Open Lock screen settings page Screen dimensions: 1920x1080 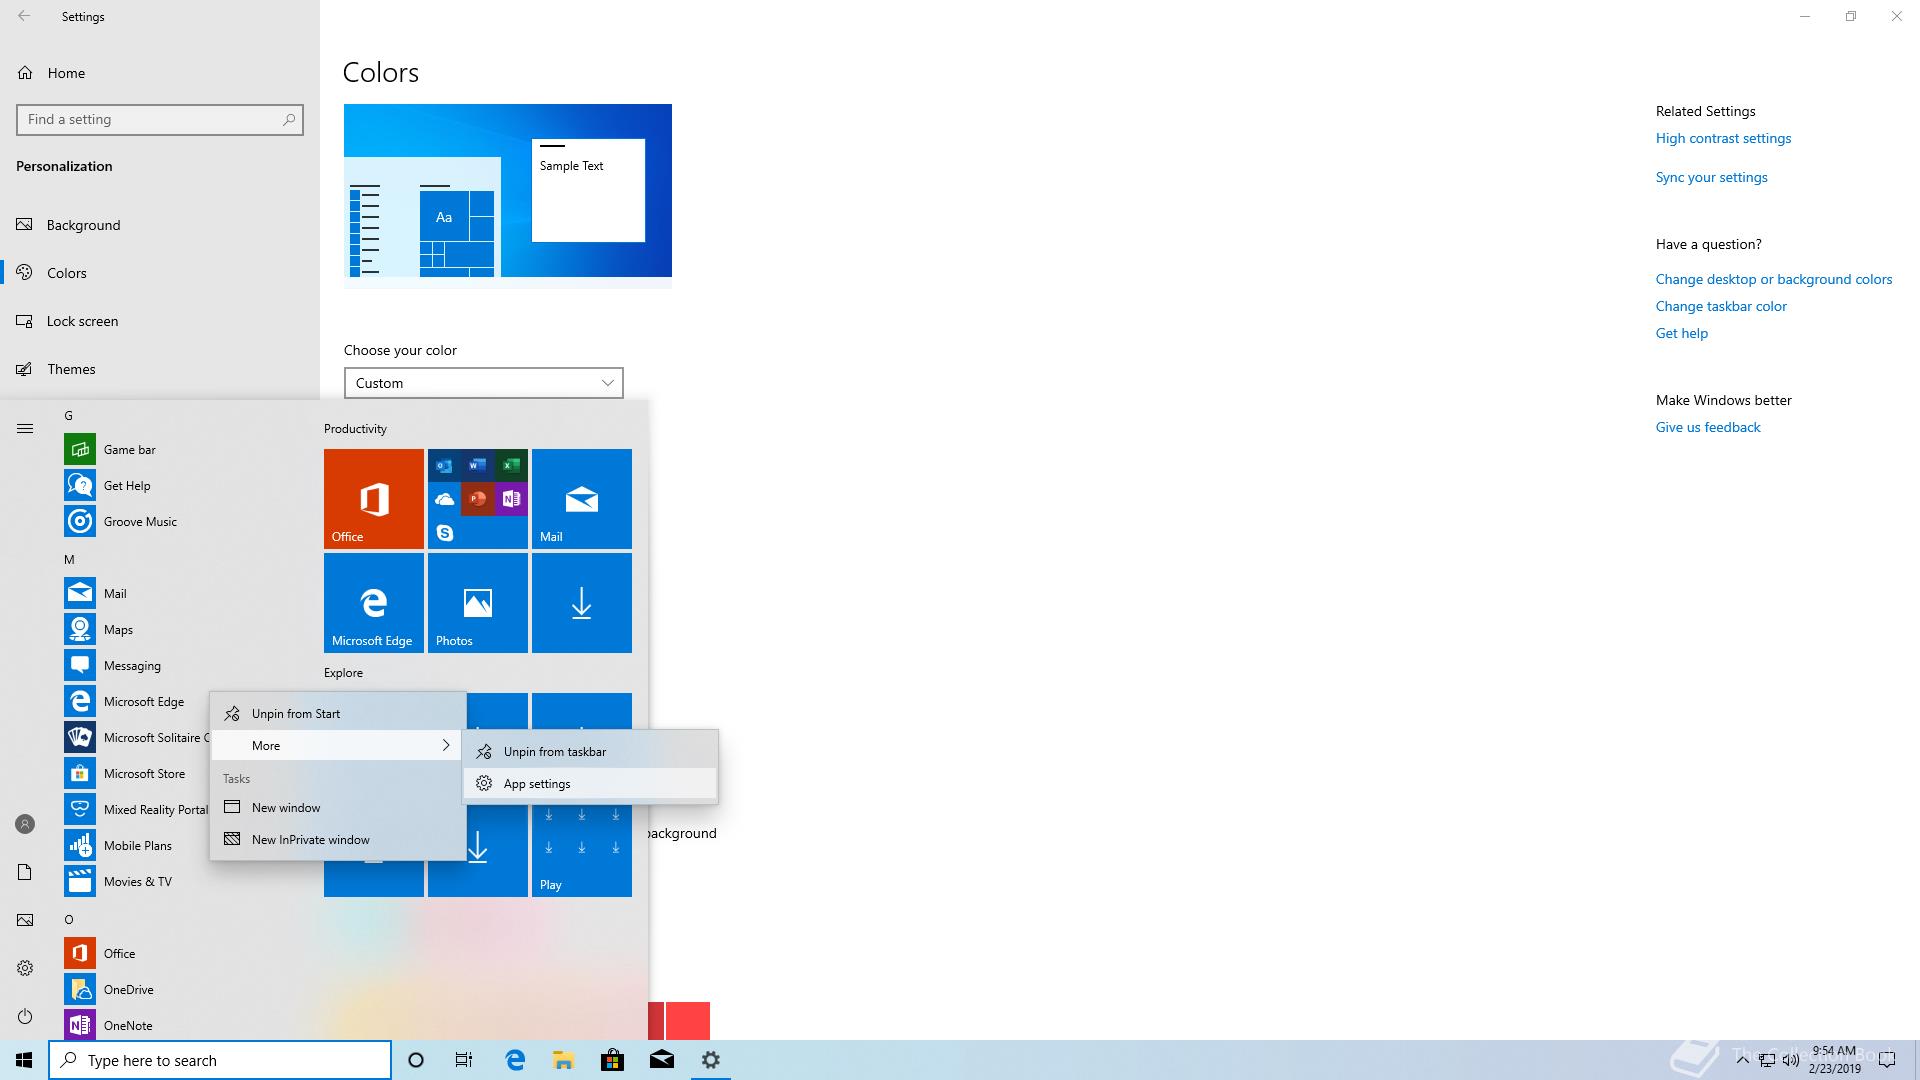[160, 321]
